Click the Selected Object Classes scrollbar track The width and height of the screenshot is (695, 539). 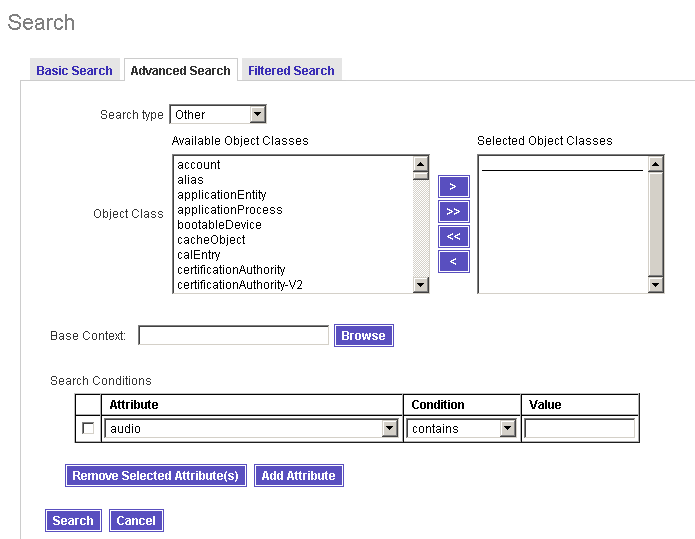[x=656, y=224]
